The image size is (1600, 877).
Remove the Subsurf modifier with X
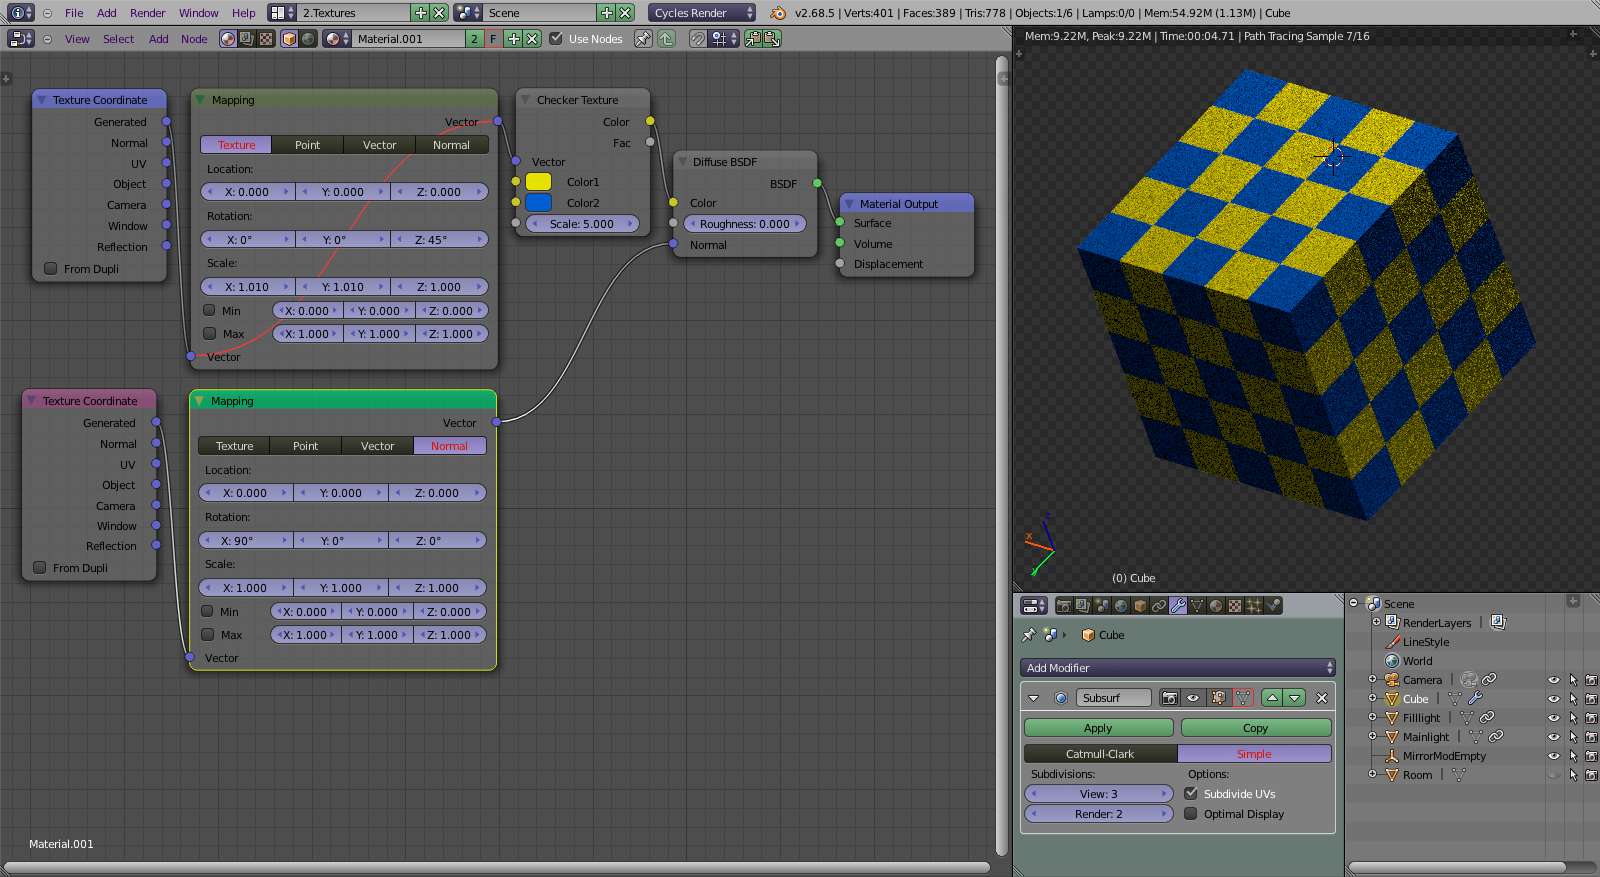[1322, 698]
